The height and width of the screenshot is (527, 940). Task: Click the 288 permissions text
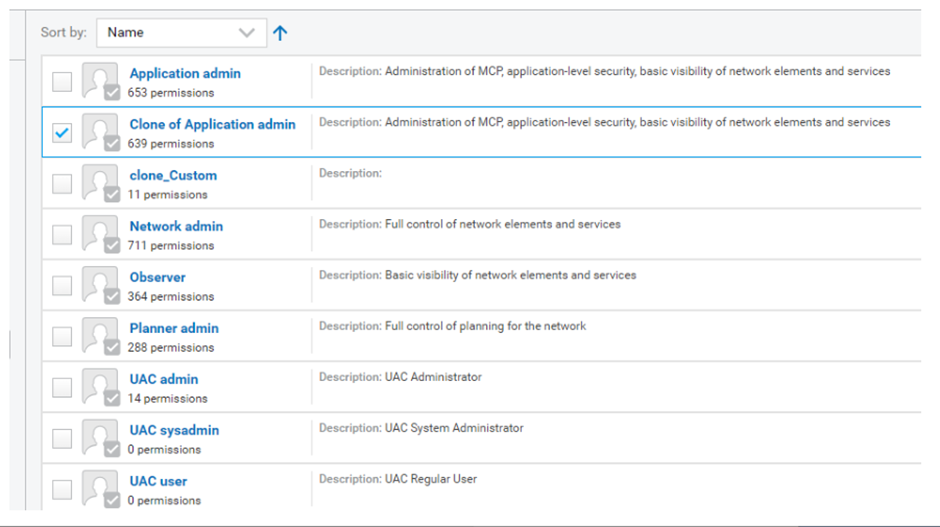[x=171, y=348]
